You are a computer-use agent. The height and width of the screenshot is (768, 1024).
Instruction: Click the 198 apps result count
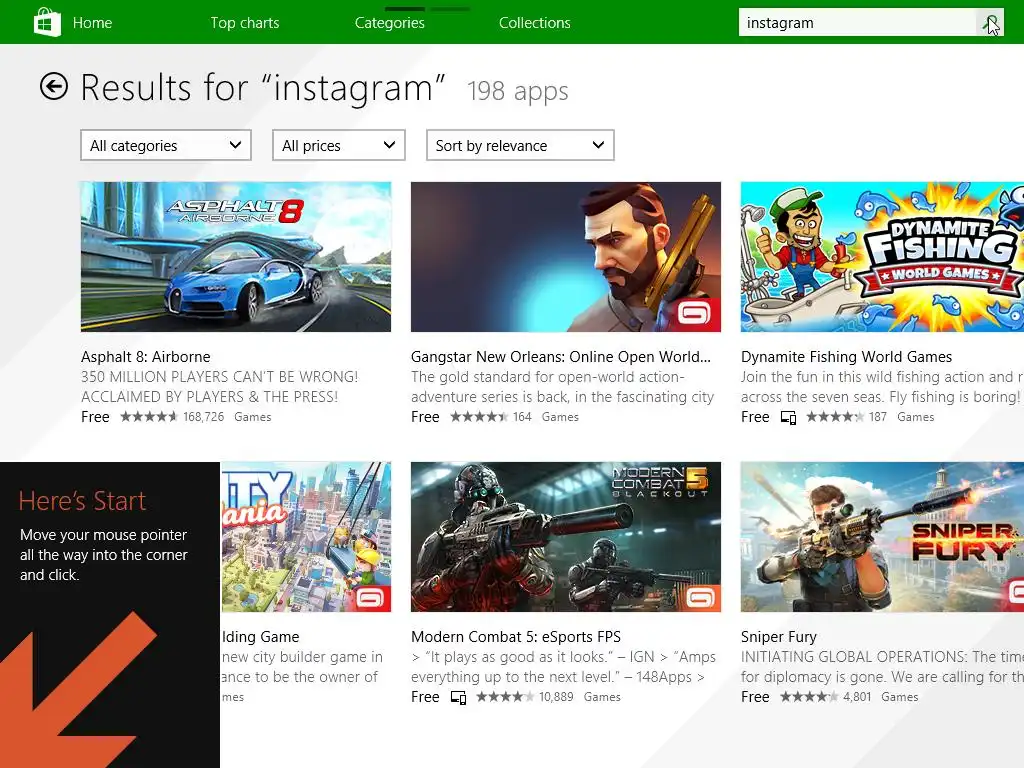pos(518,91)
